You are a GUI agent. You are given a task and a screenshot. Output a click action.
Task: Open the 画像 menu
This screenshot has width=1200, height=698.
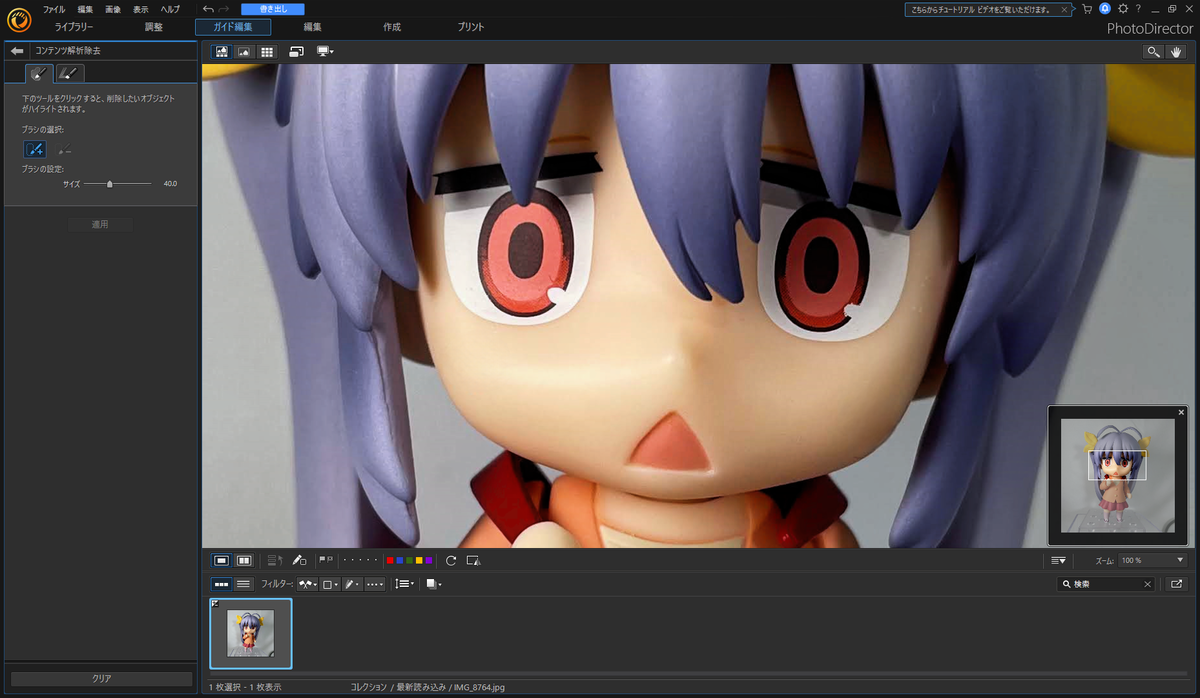tap(113, 9)
